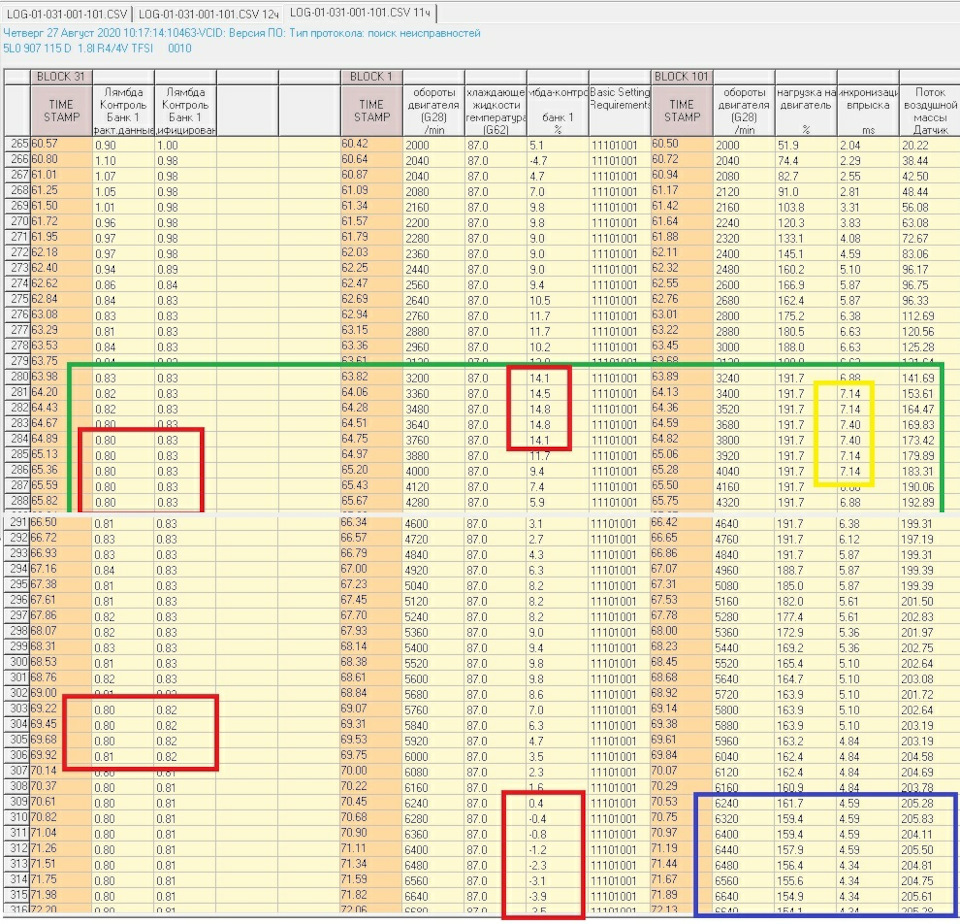The height and width of the screenshot is (924, 960).
Task: Open the LOG-01-031-001-101.CSV 12ч tab
Action: tap(208, 14)
